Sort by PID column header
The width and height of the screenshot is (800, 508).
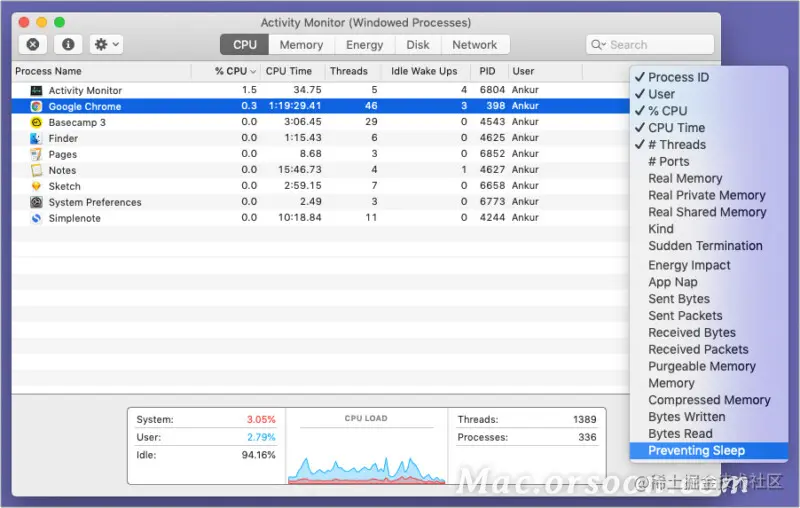coord(489,71)
